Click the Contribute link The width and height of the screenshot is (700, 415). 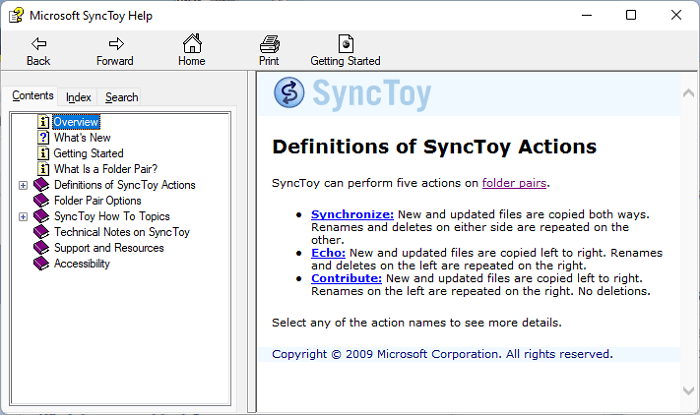pos(346,278)
